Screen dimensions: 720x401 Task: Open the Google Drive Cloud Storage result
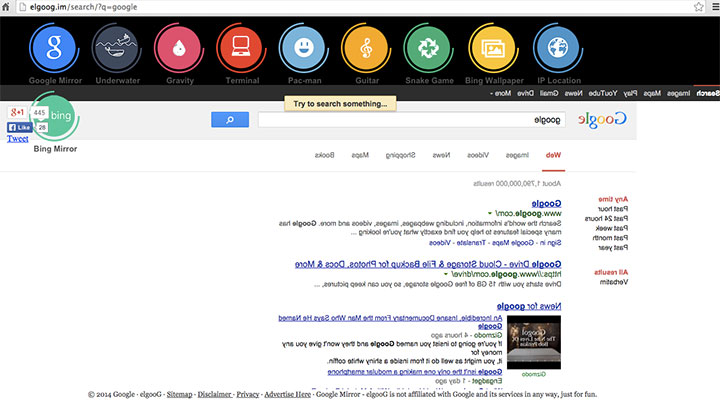[428, 265]
